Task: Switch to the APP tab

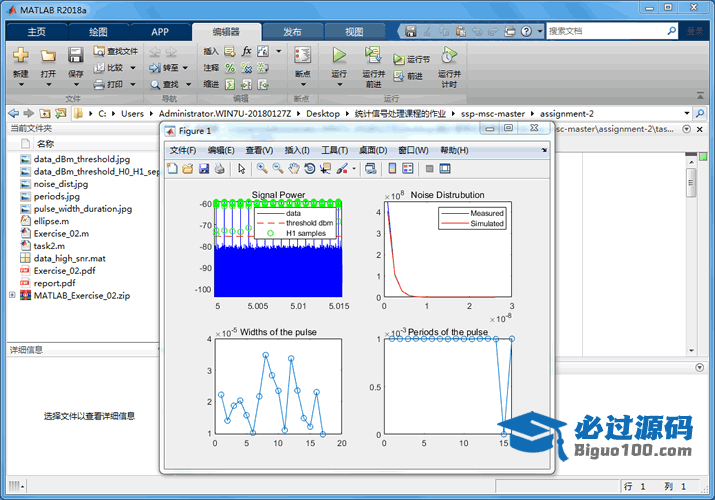Action: pos(160,32)
